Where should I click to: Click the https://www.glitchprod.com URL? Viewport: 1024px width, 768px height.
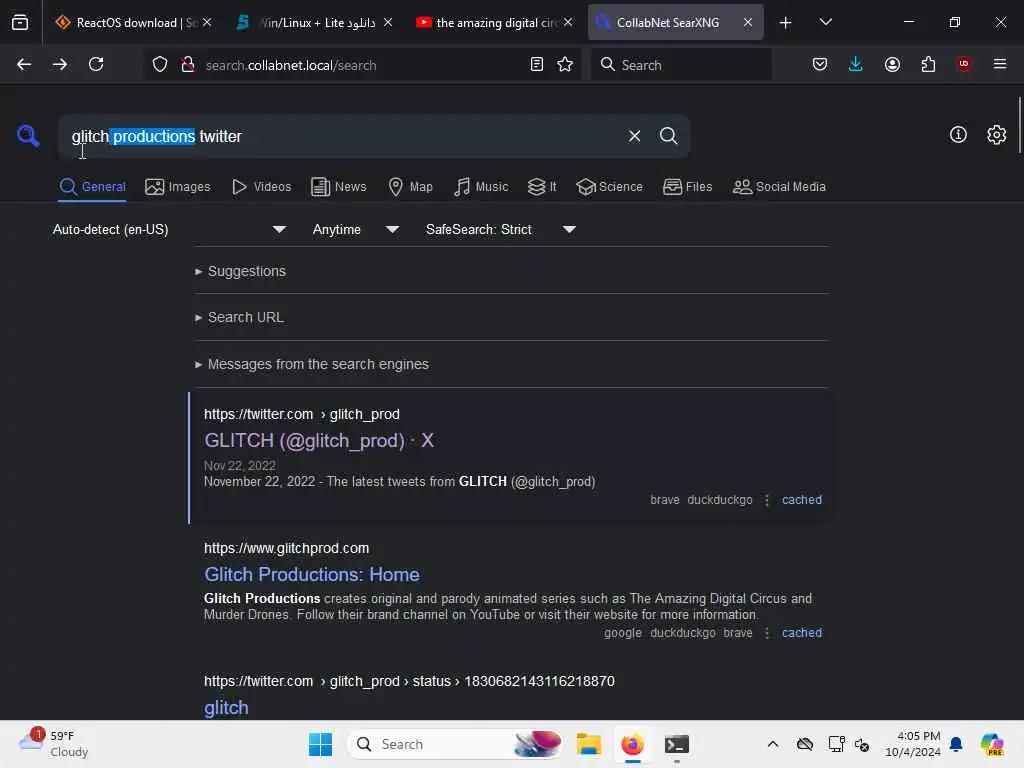click(x=286, y=548)
